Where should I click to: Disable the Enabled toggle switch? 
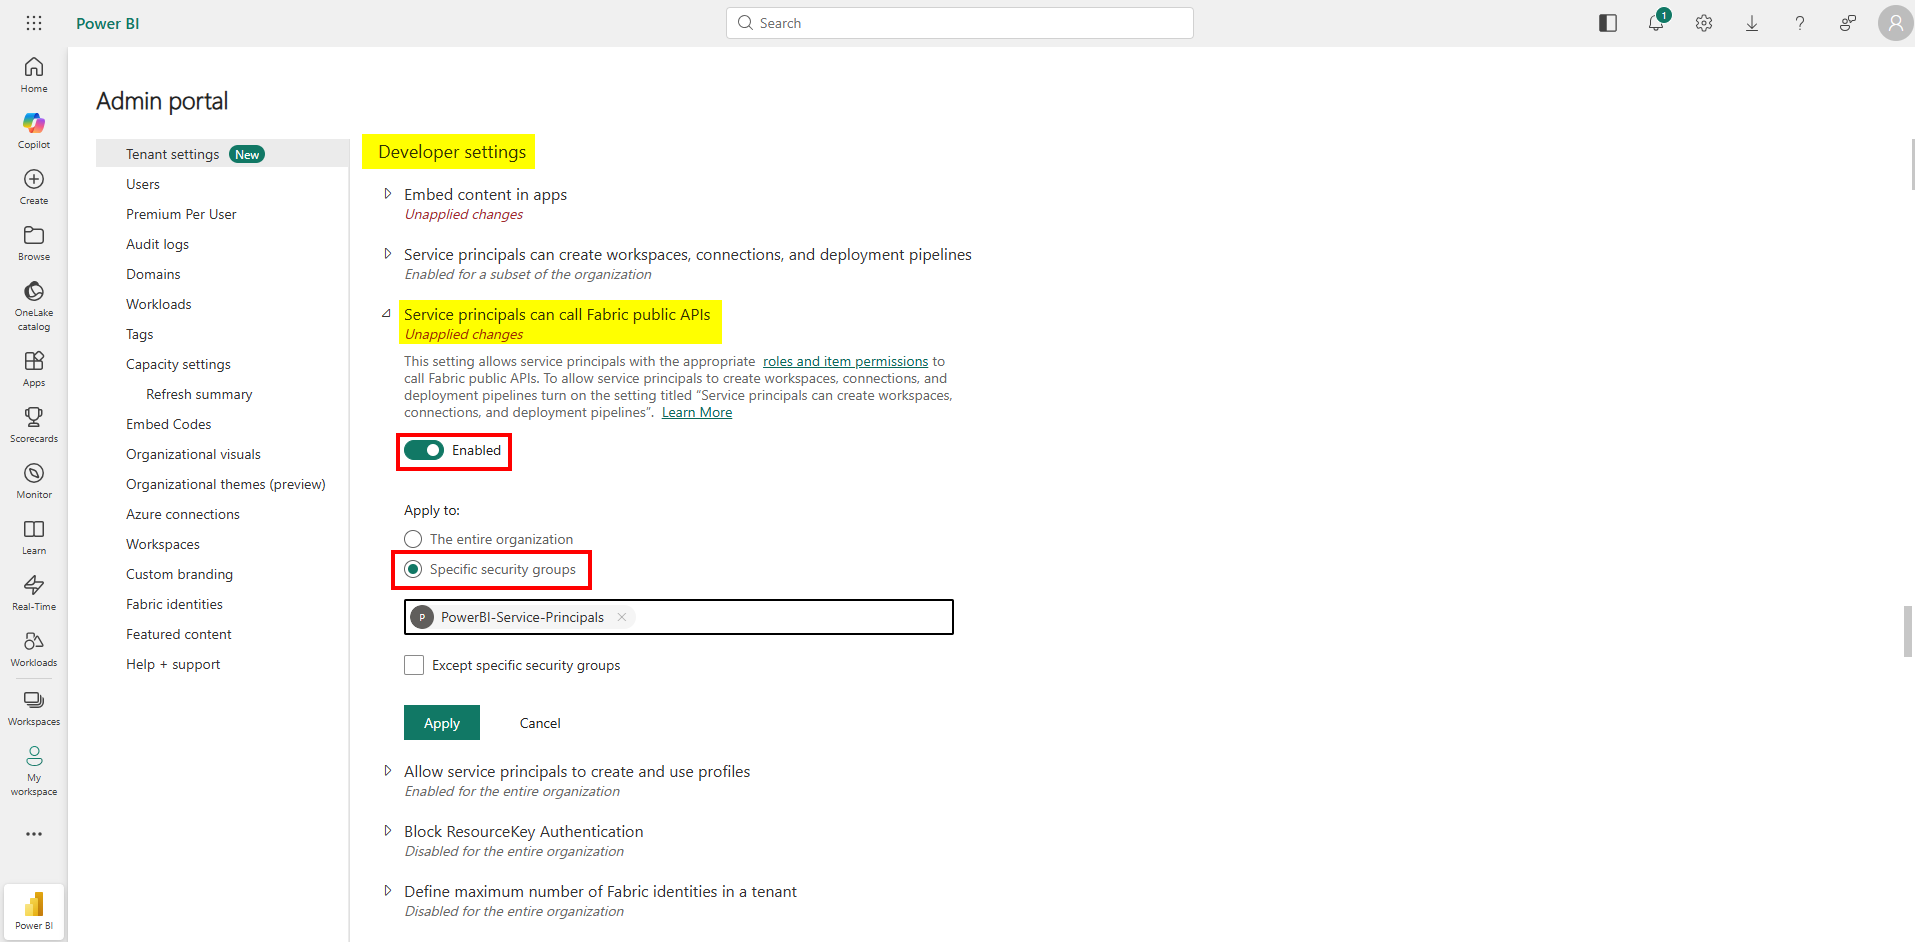click(x=424, y=451)
